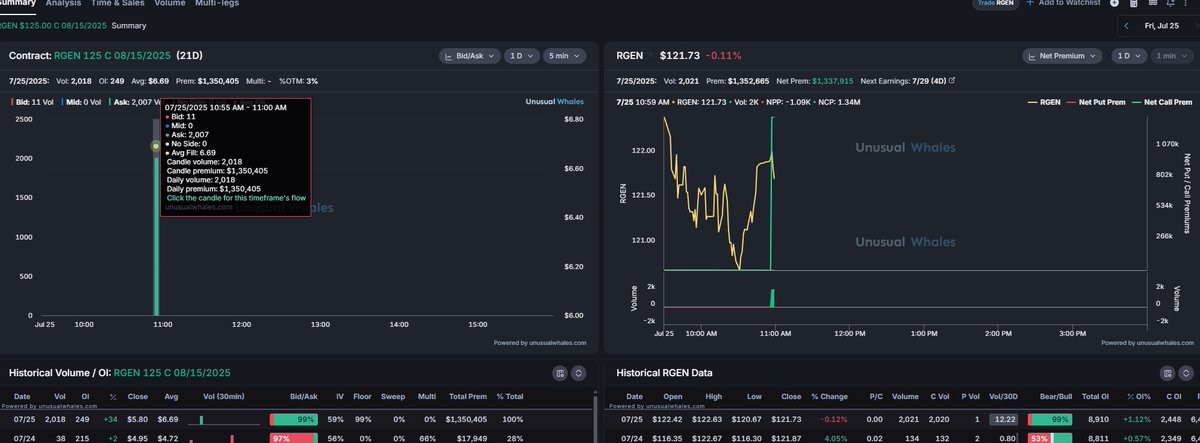Viewport: 1200px width, 443px height.
Task: Click the green RGEN volume bar at 11:00 AM
Action: (771, 297)
